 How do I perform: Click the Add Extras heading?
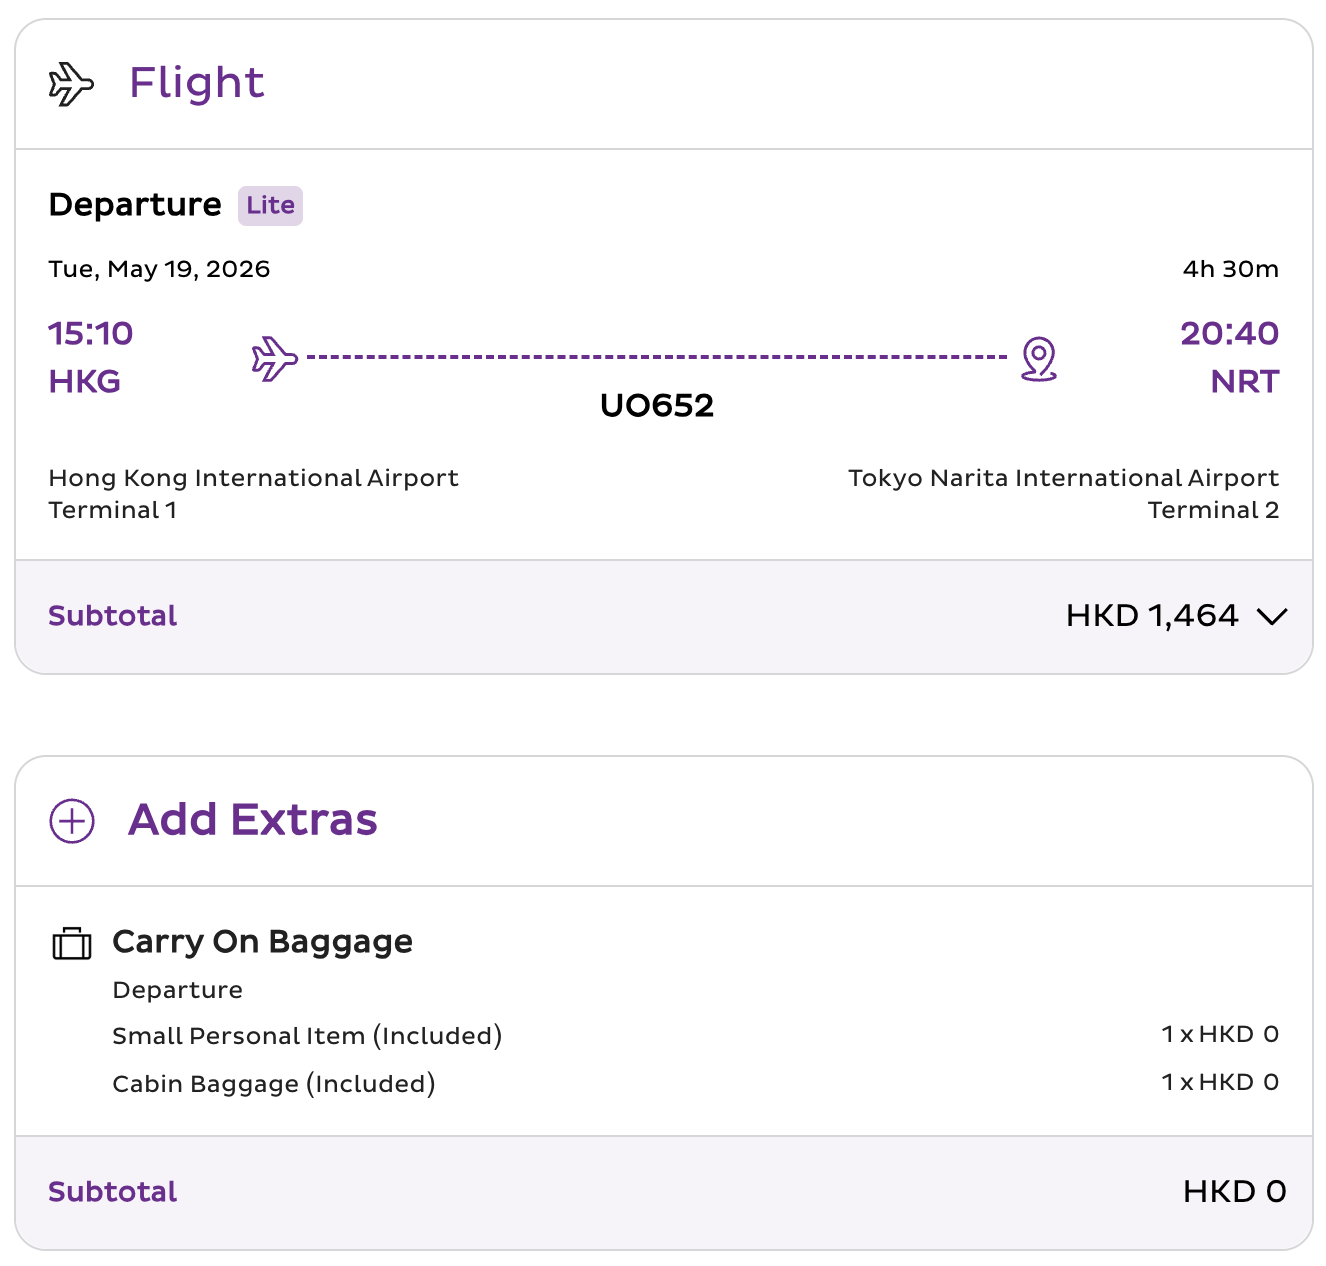pos(252,820)
